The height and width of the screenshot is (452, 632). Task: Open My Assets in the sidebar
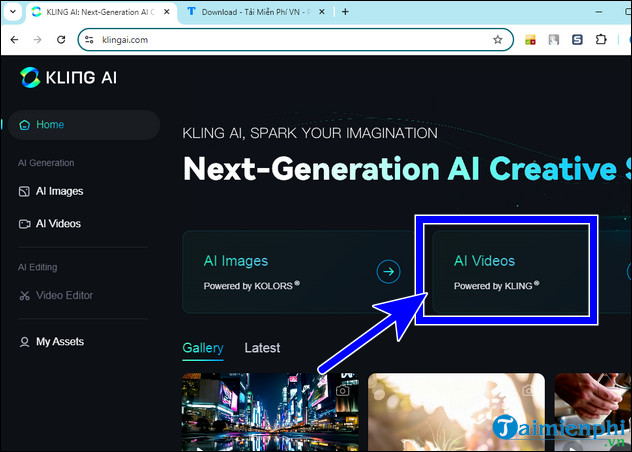pyautogui.click(x=52, y=342)
